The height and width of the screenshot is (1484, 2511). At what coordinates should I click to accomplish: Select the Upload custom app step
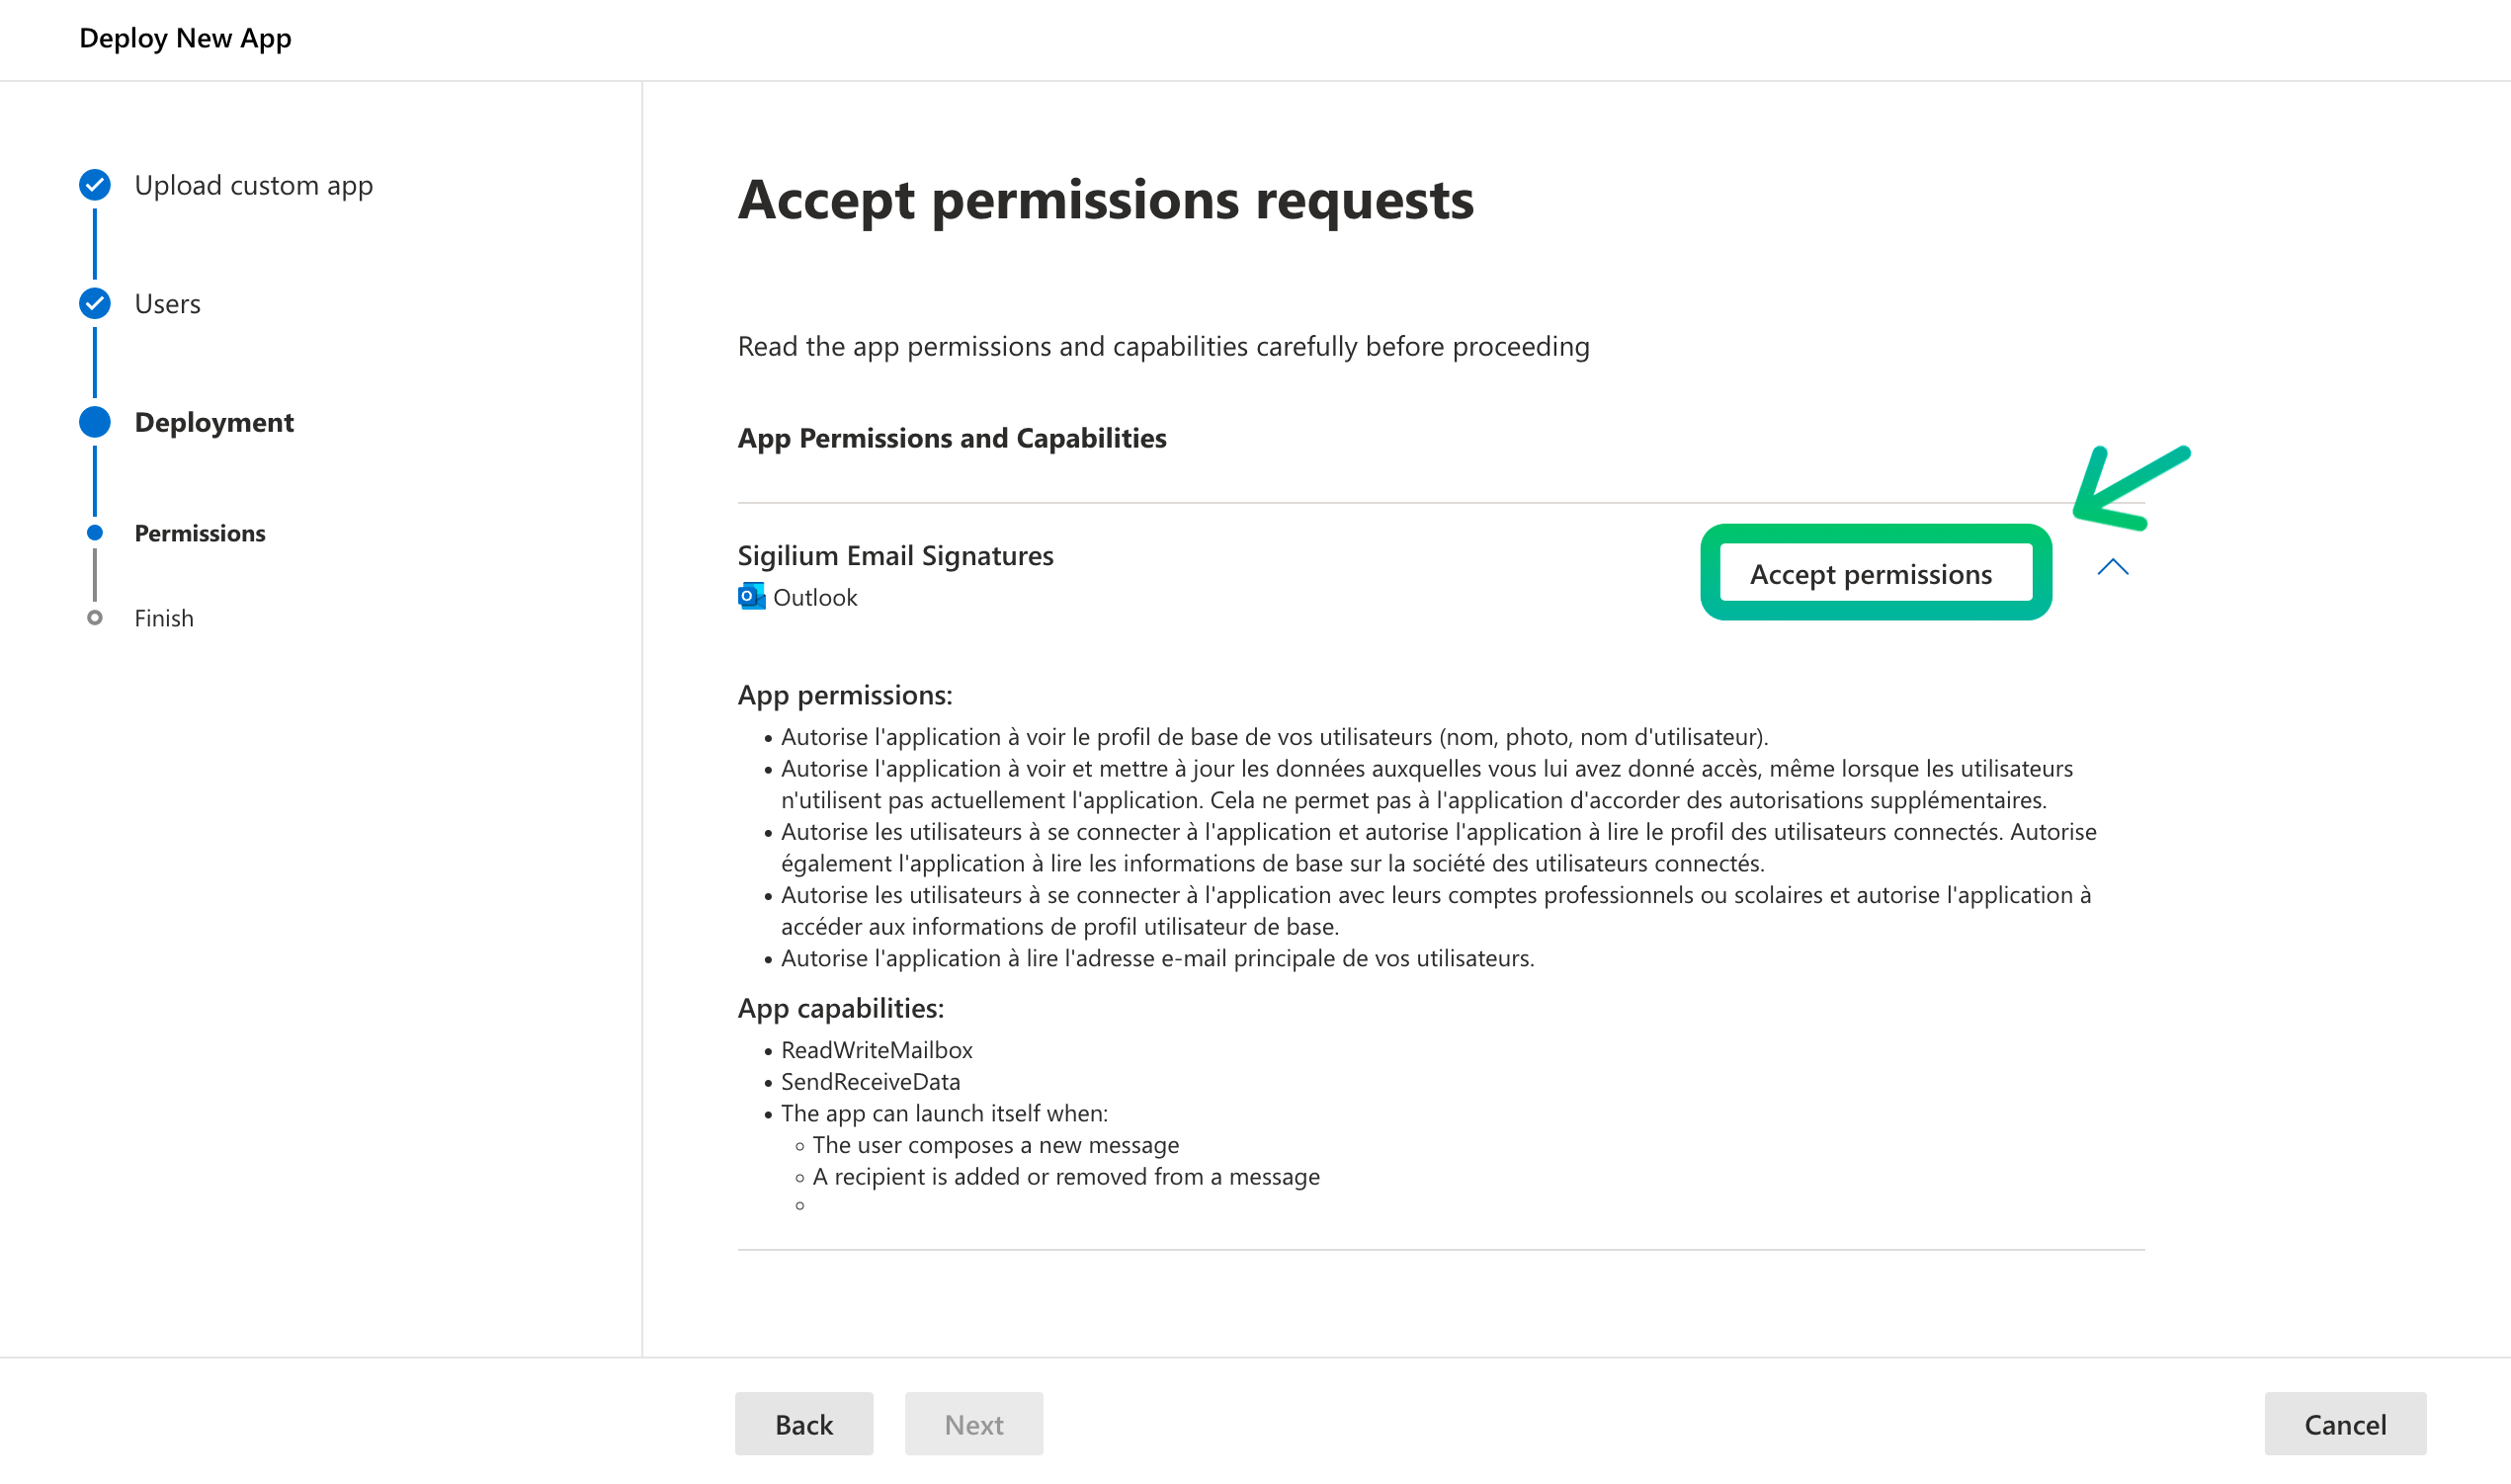(253, 185)
